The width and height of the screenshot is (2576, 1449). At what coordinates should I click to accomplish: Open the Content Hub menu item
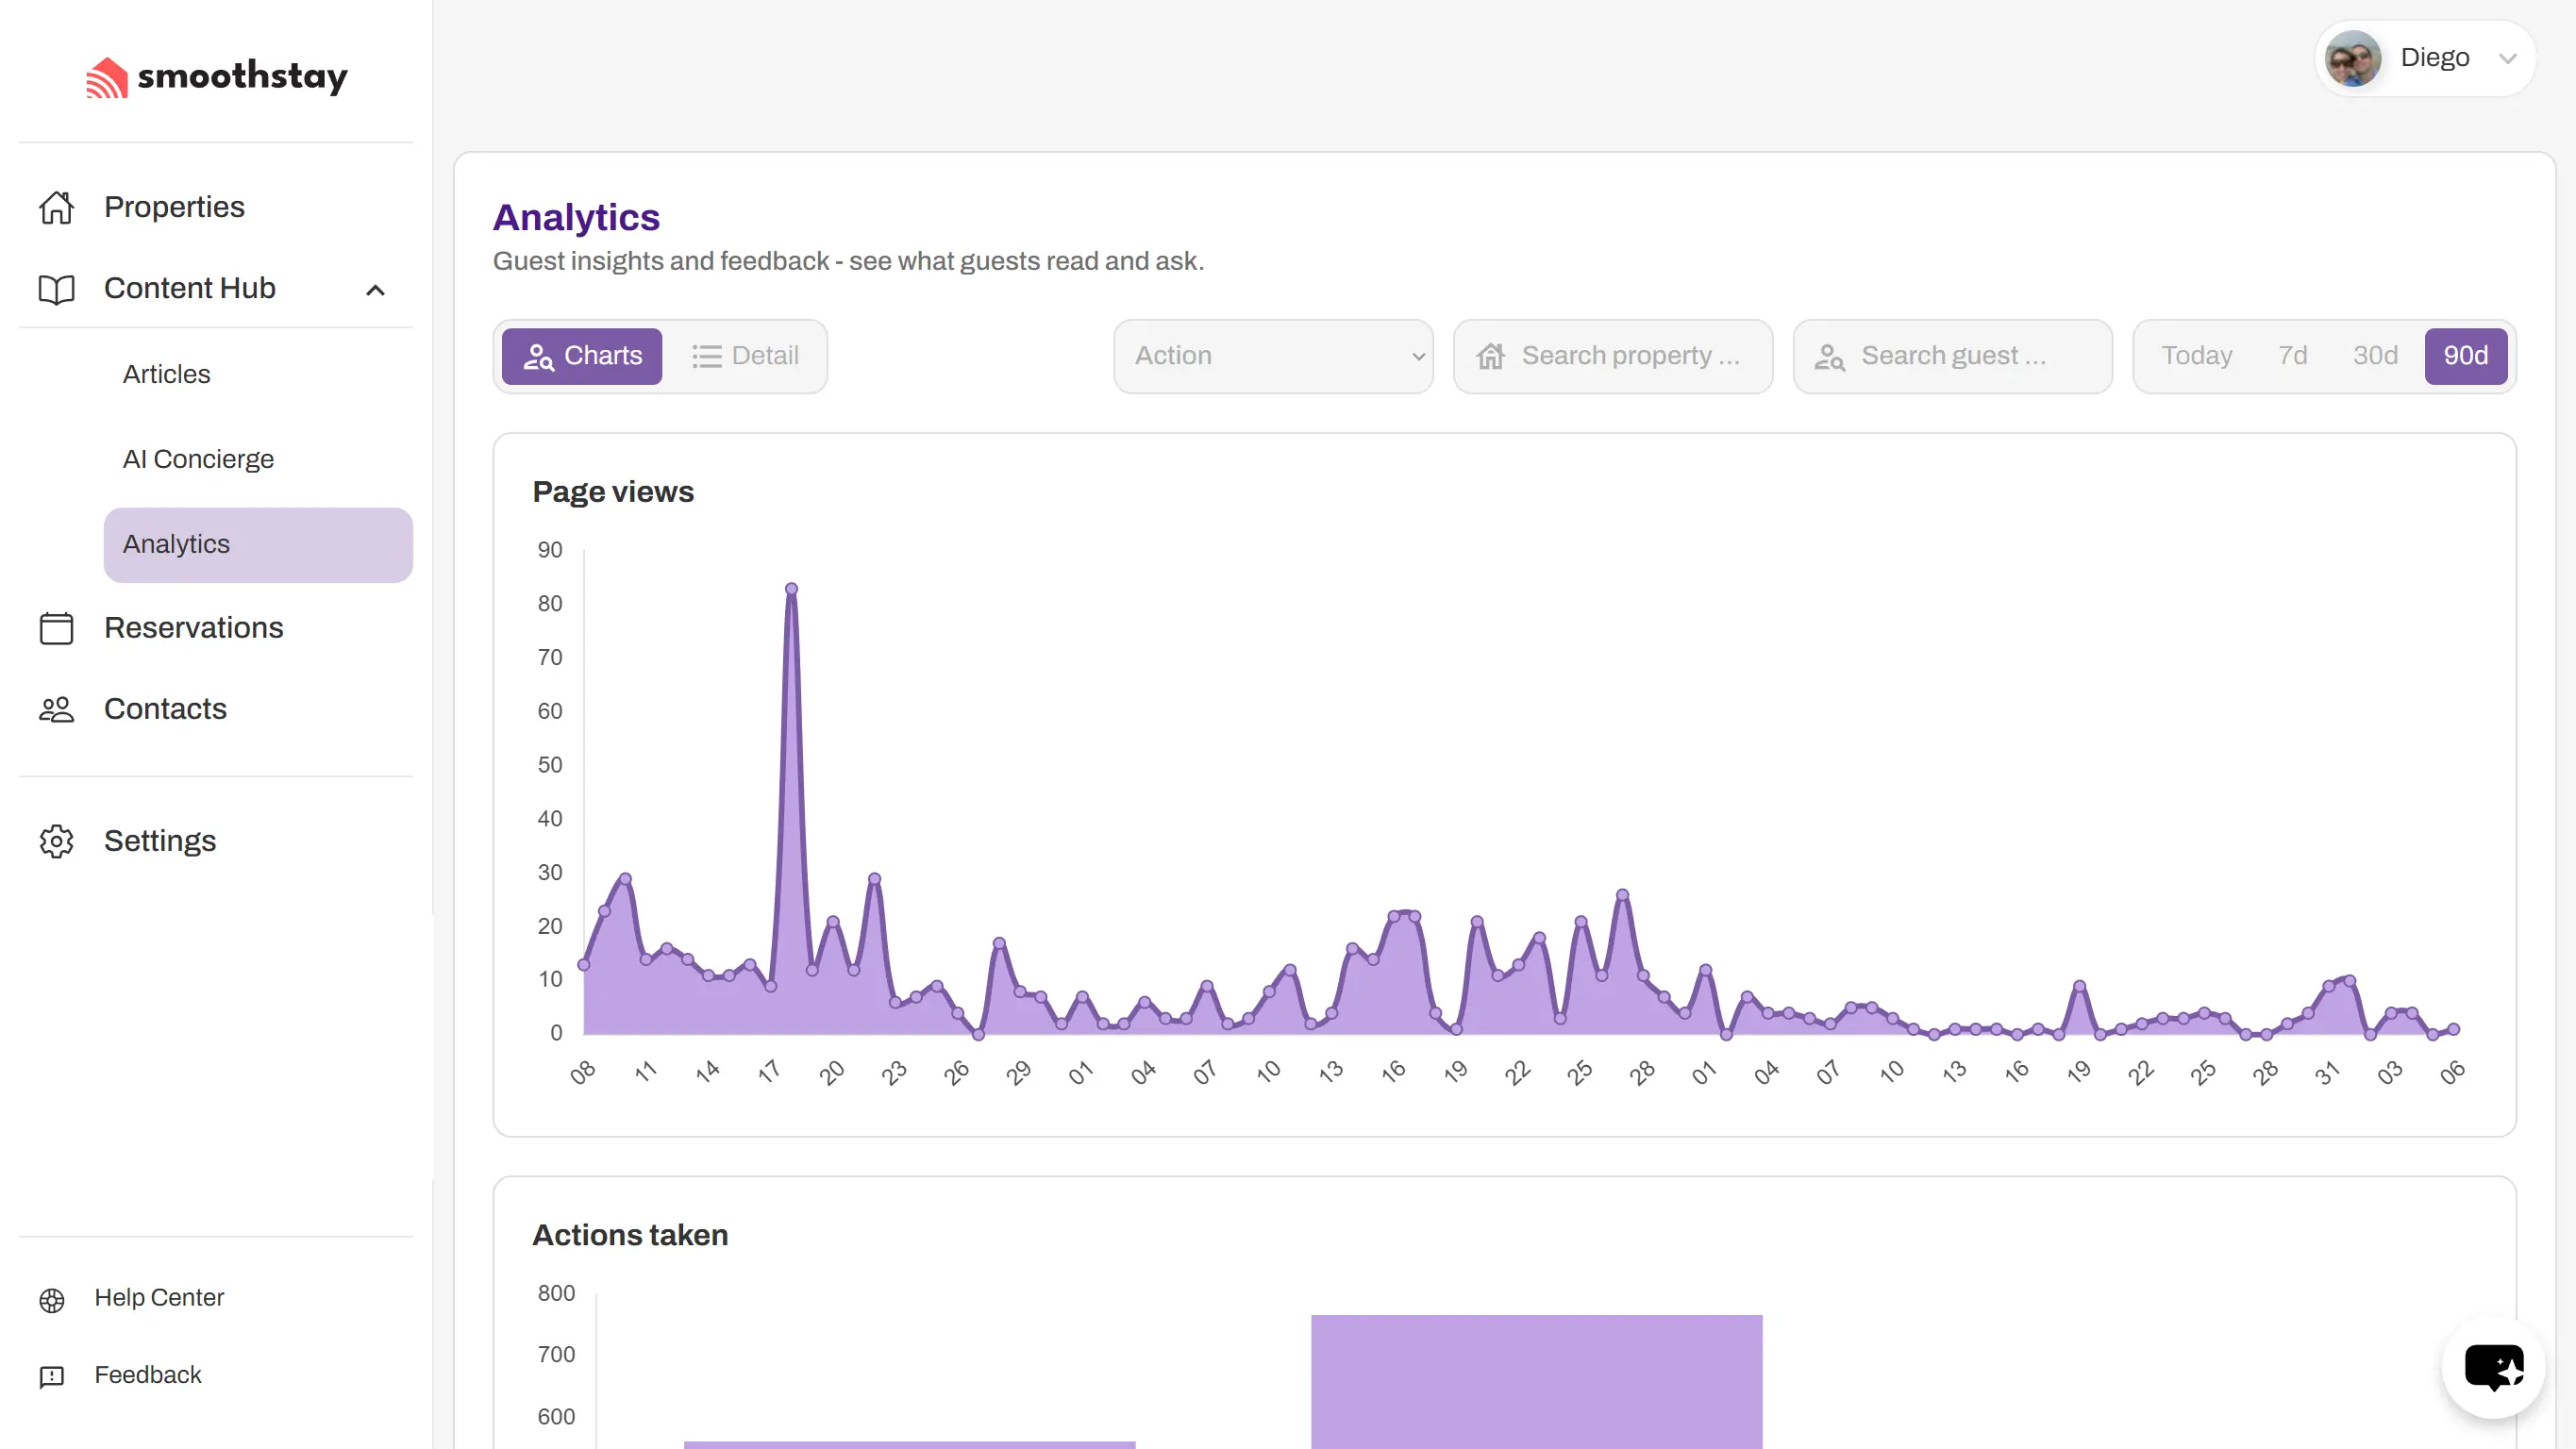pyautogui.click(x=216, y=288)
